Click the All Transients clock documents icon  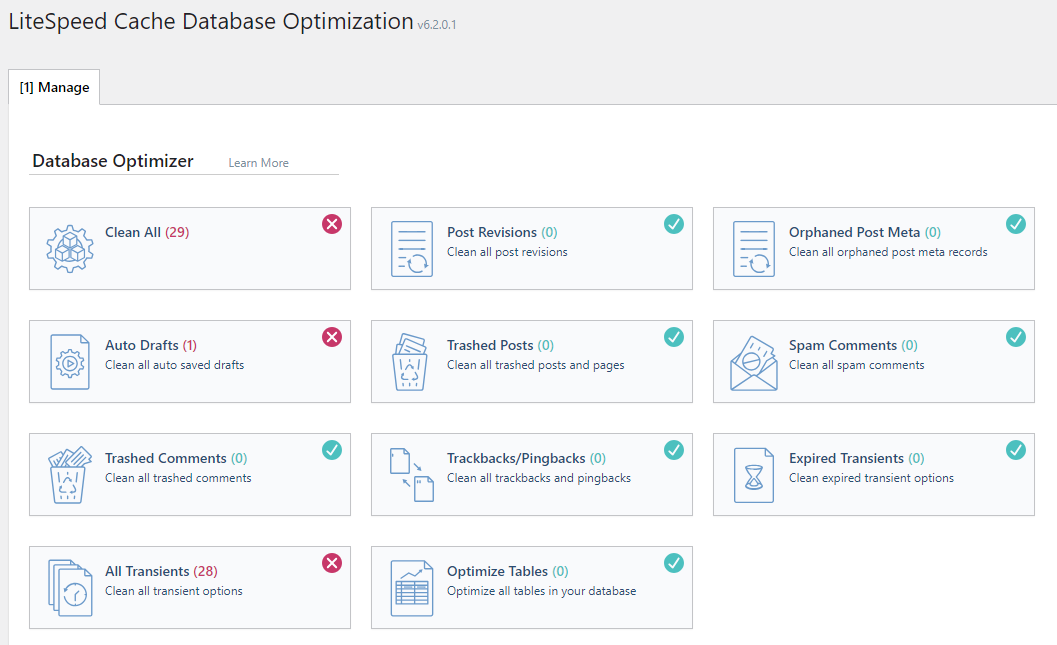70,588
